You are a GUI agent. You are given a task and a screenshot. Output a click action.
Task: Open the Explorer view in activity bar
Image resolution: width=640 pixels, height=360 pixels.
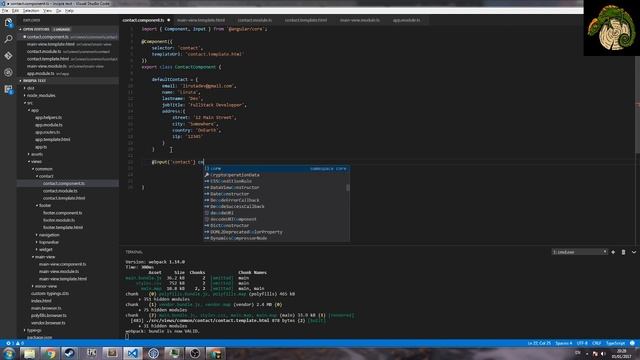tap(8, 23)
